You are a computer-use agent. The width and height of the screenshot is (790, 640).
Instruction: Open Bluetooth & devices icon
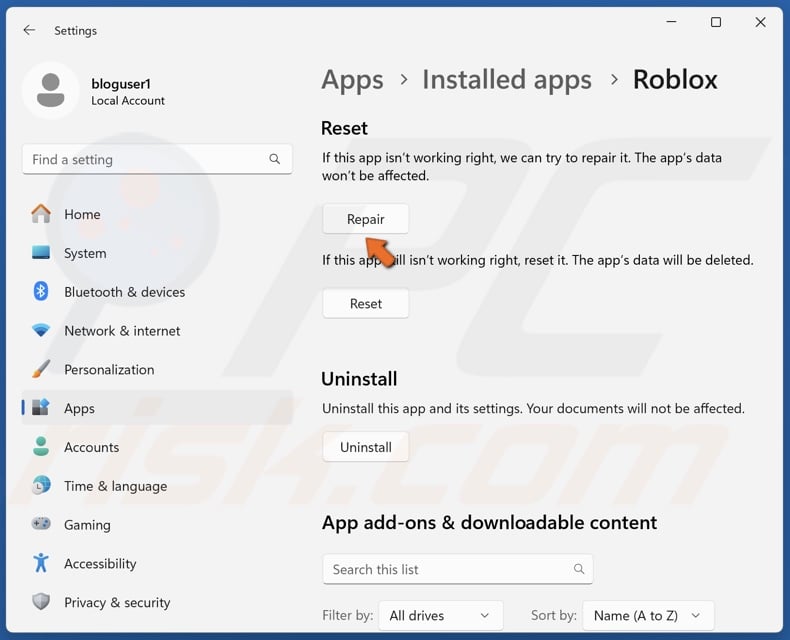(41, 292)
